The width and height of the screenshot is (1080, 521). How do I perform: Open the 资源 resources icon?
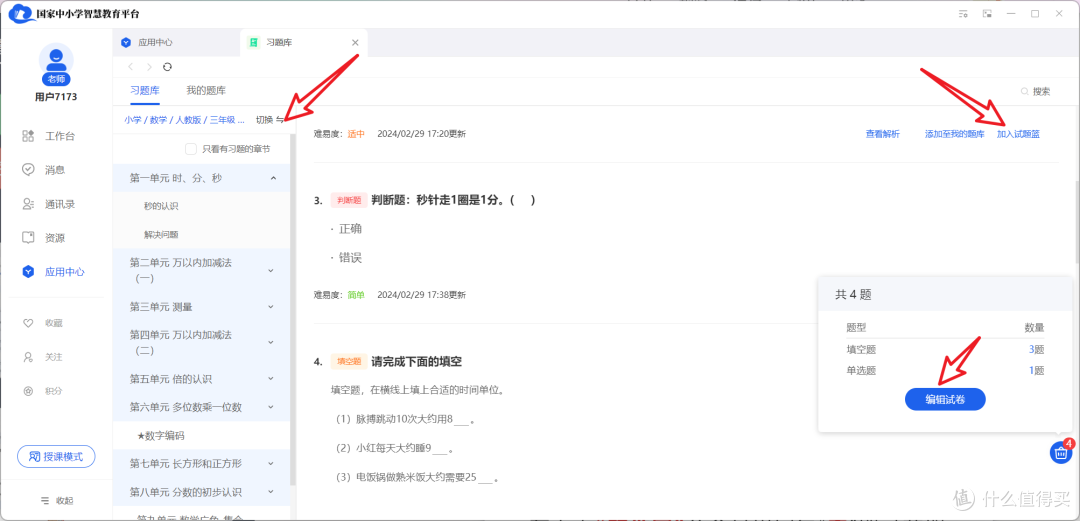pyautogui.click(x=28, y=238)
